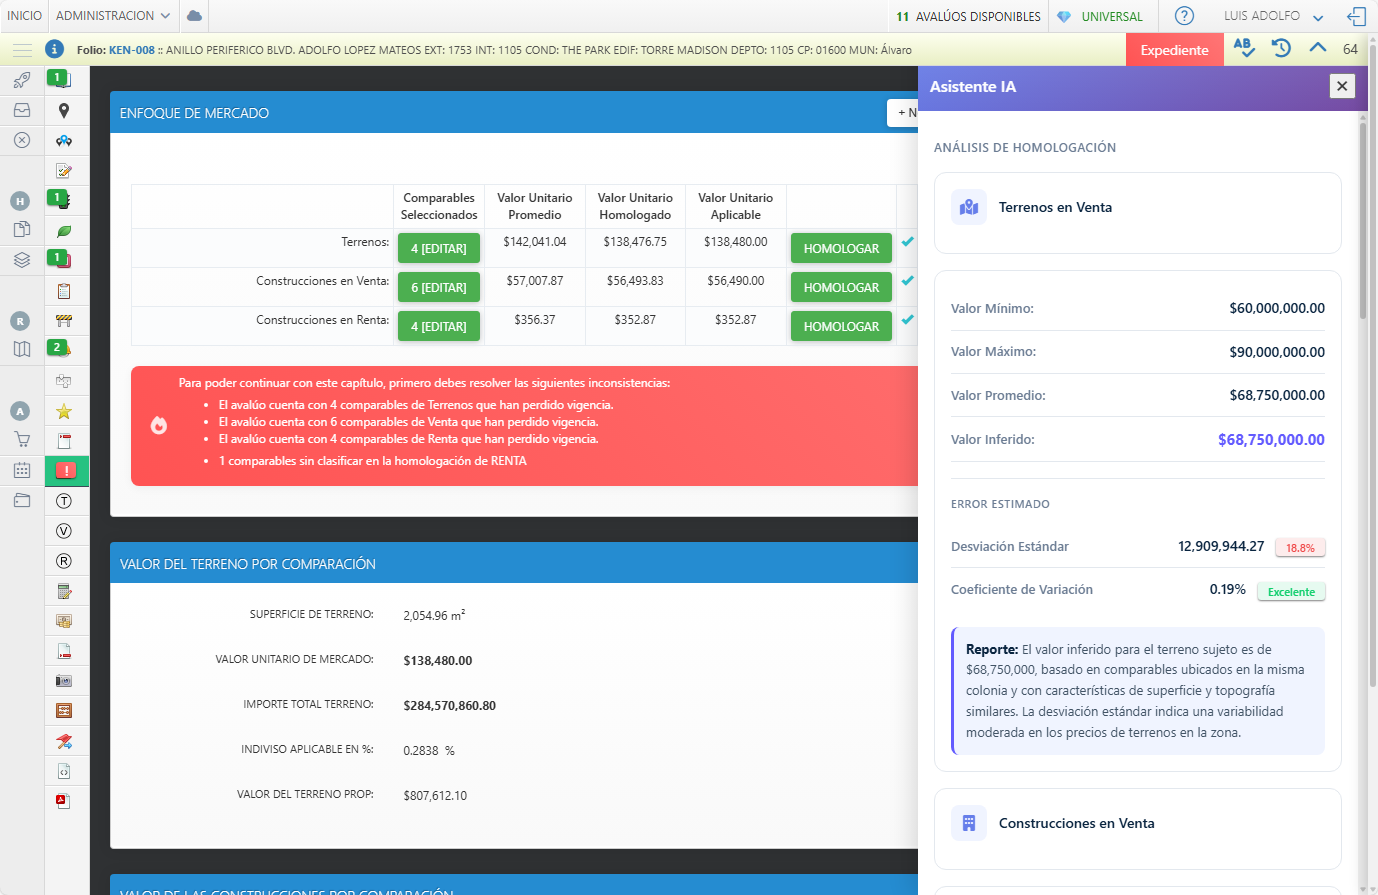Click the help question mark icon
This screenshot has height=895, width=1378.
tap(1184, 16)
